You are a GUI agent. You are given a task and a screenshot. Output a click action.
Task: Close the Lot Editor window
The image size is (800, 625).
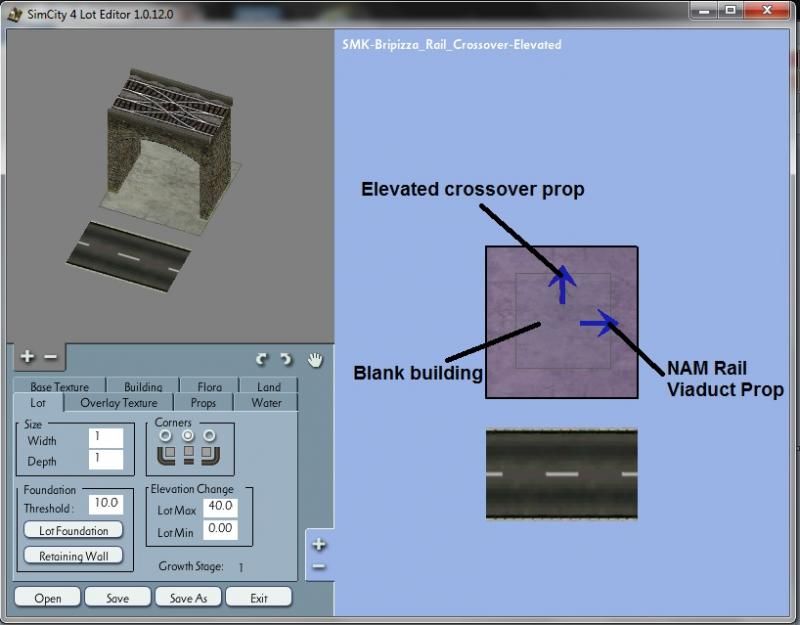pyautogui.click(x=767, y=10)
